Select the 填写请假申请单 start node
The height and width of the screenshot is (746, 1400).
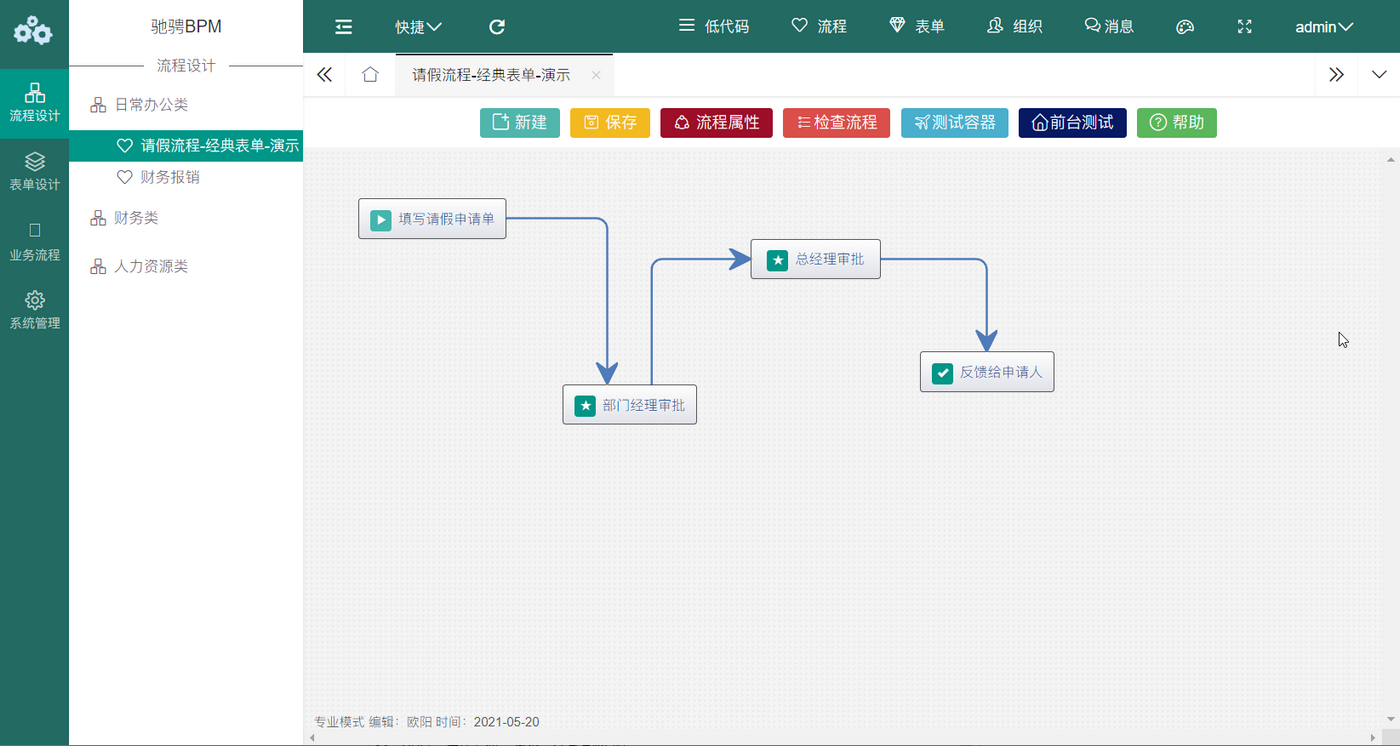pos(432,219)
